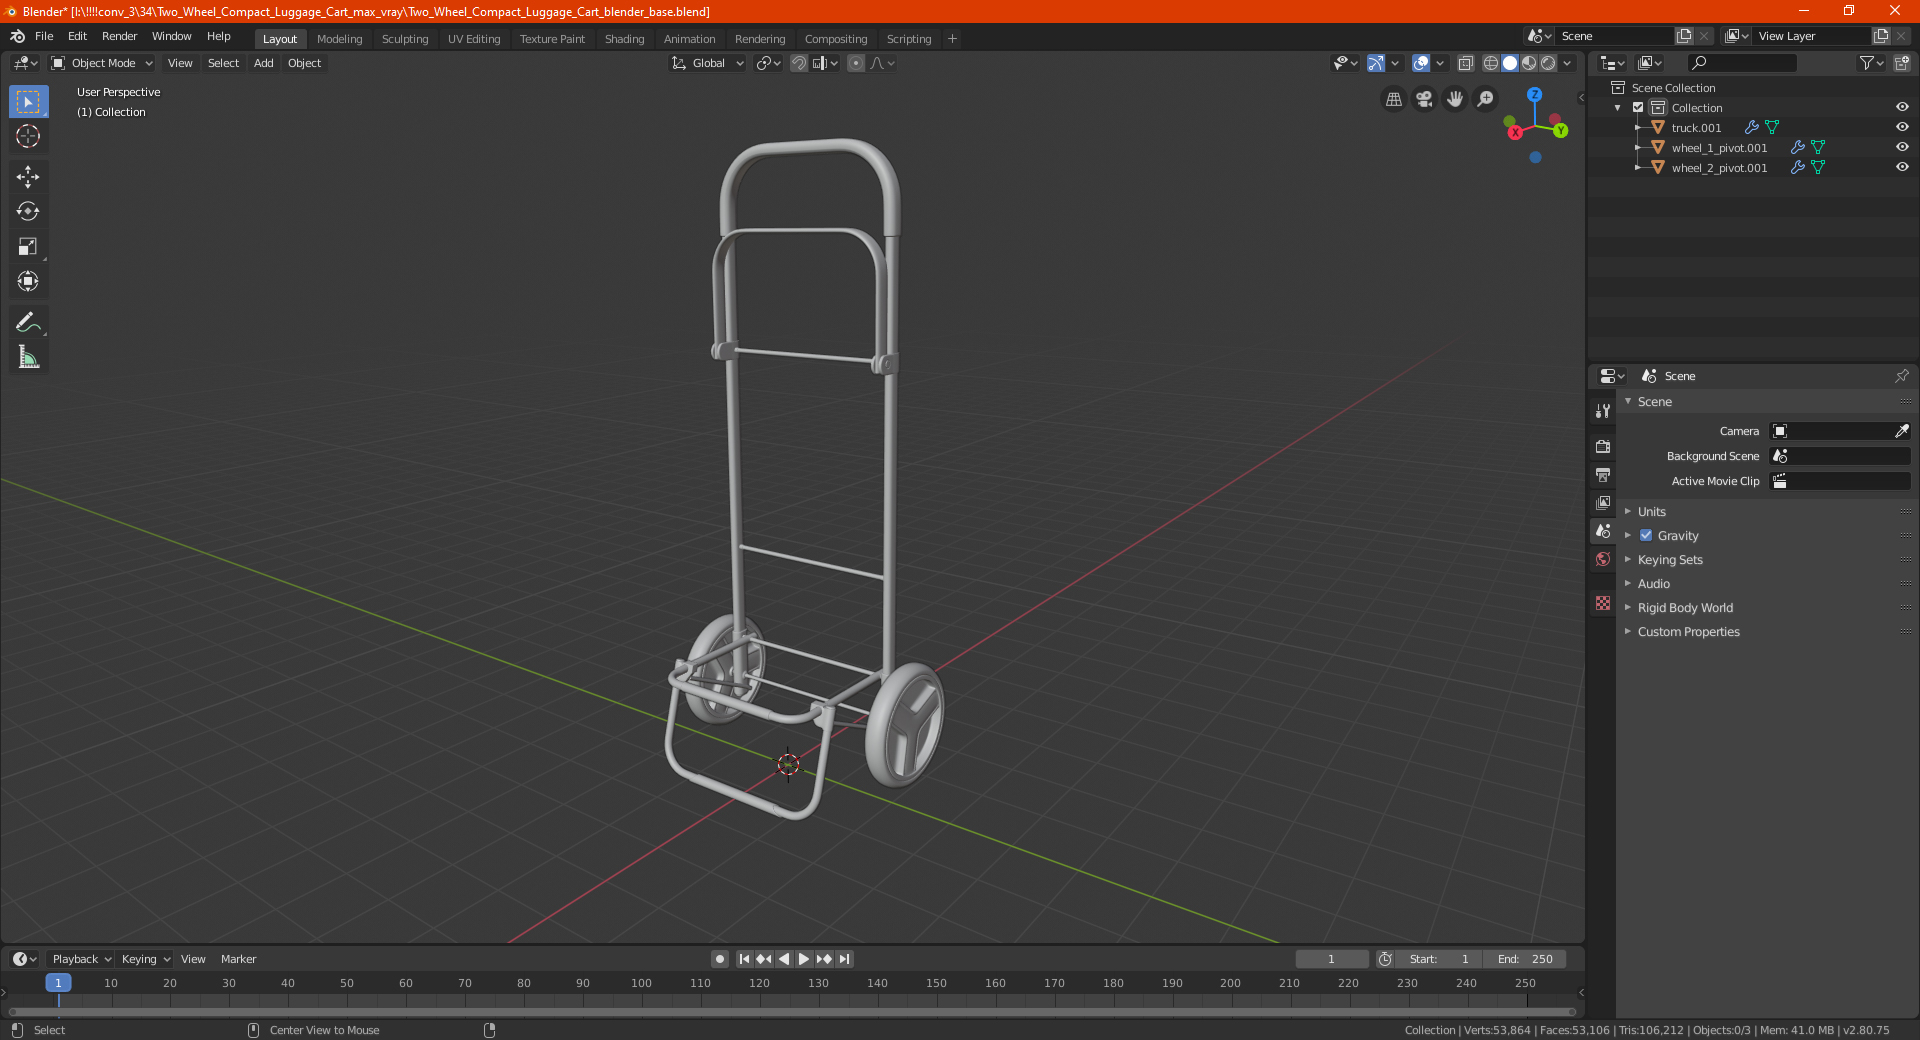Open the timeline Keying menu
Screen dimensions: 1920x1040
pos(145,959)
